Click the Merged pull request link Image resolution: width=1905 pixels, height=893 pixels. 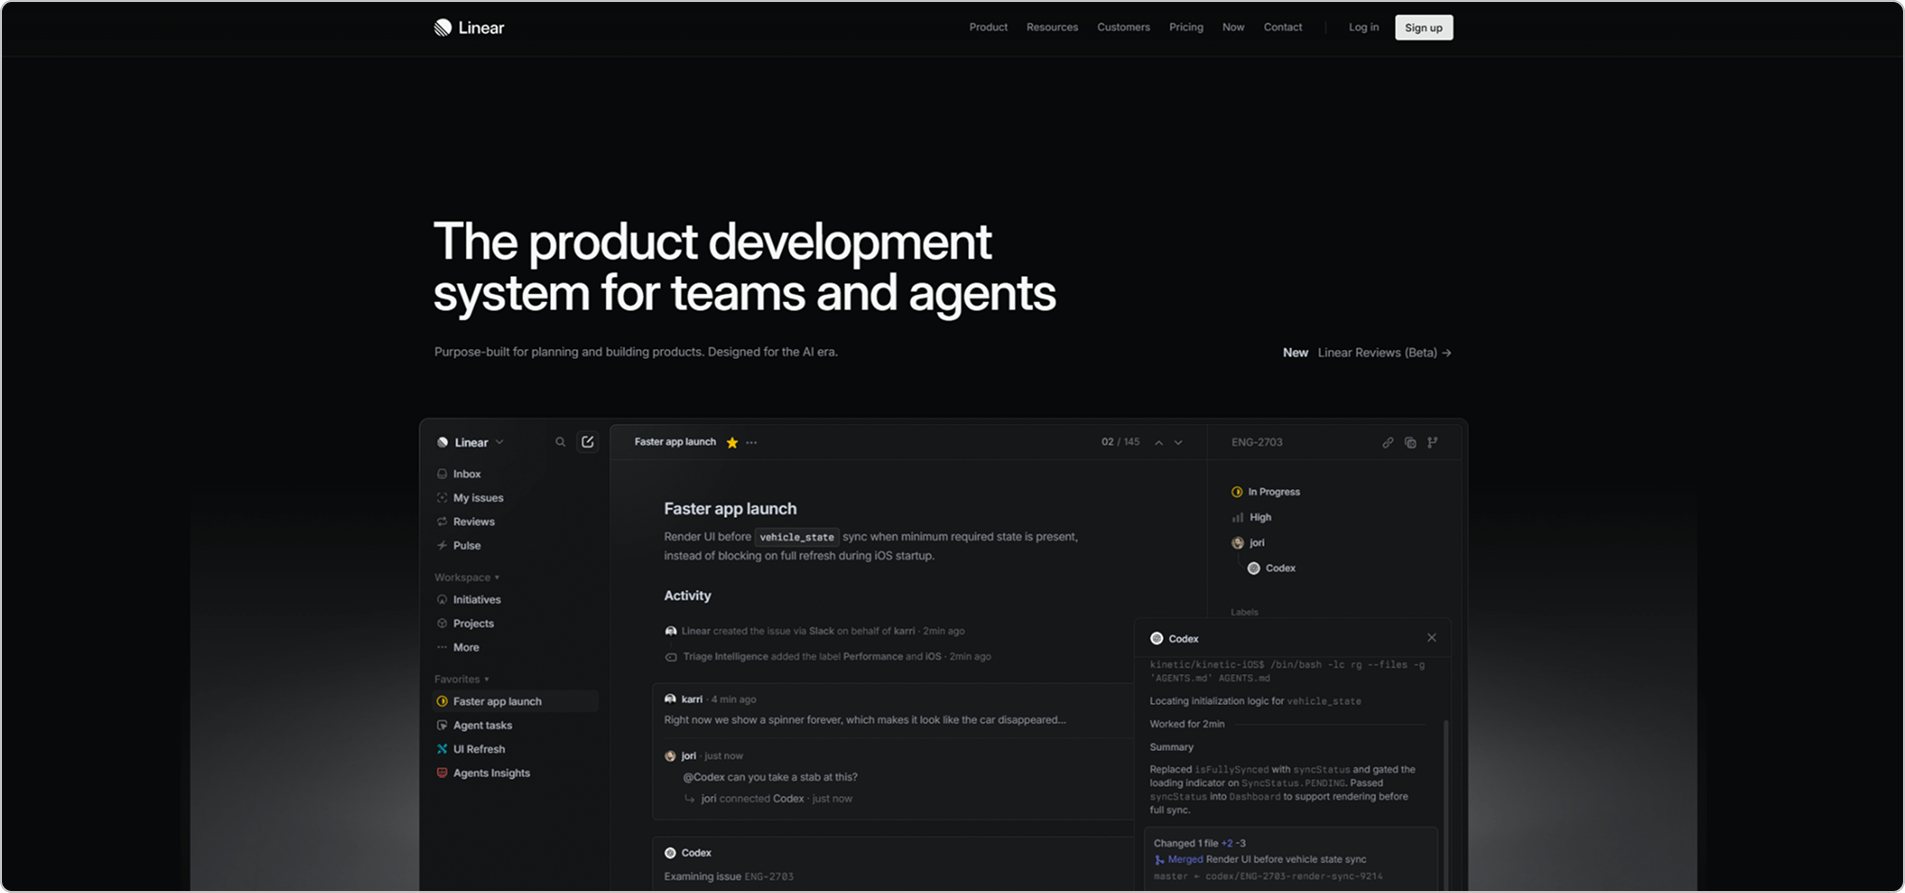coord(1184,860)
